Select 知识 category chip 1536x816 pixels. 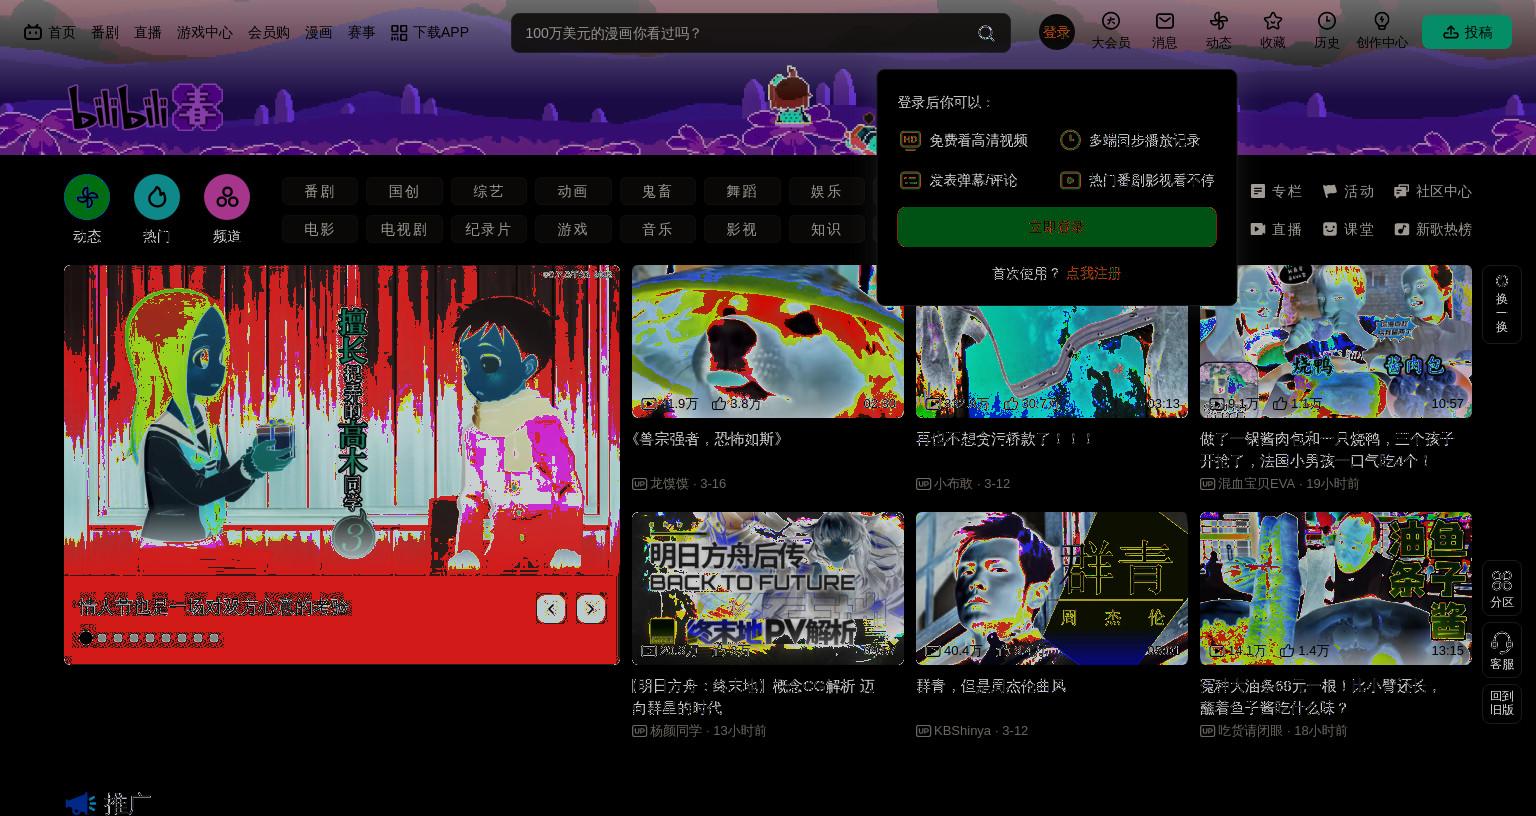(826, 229)
